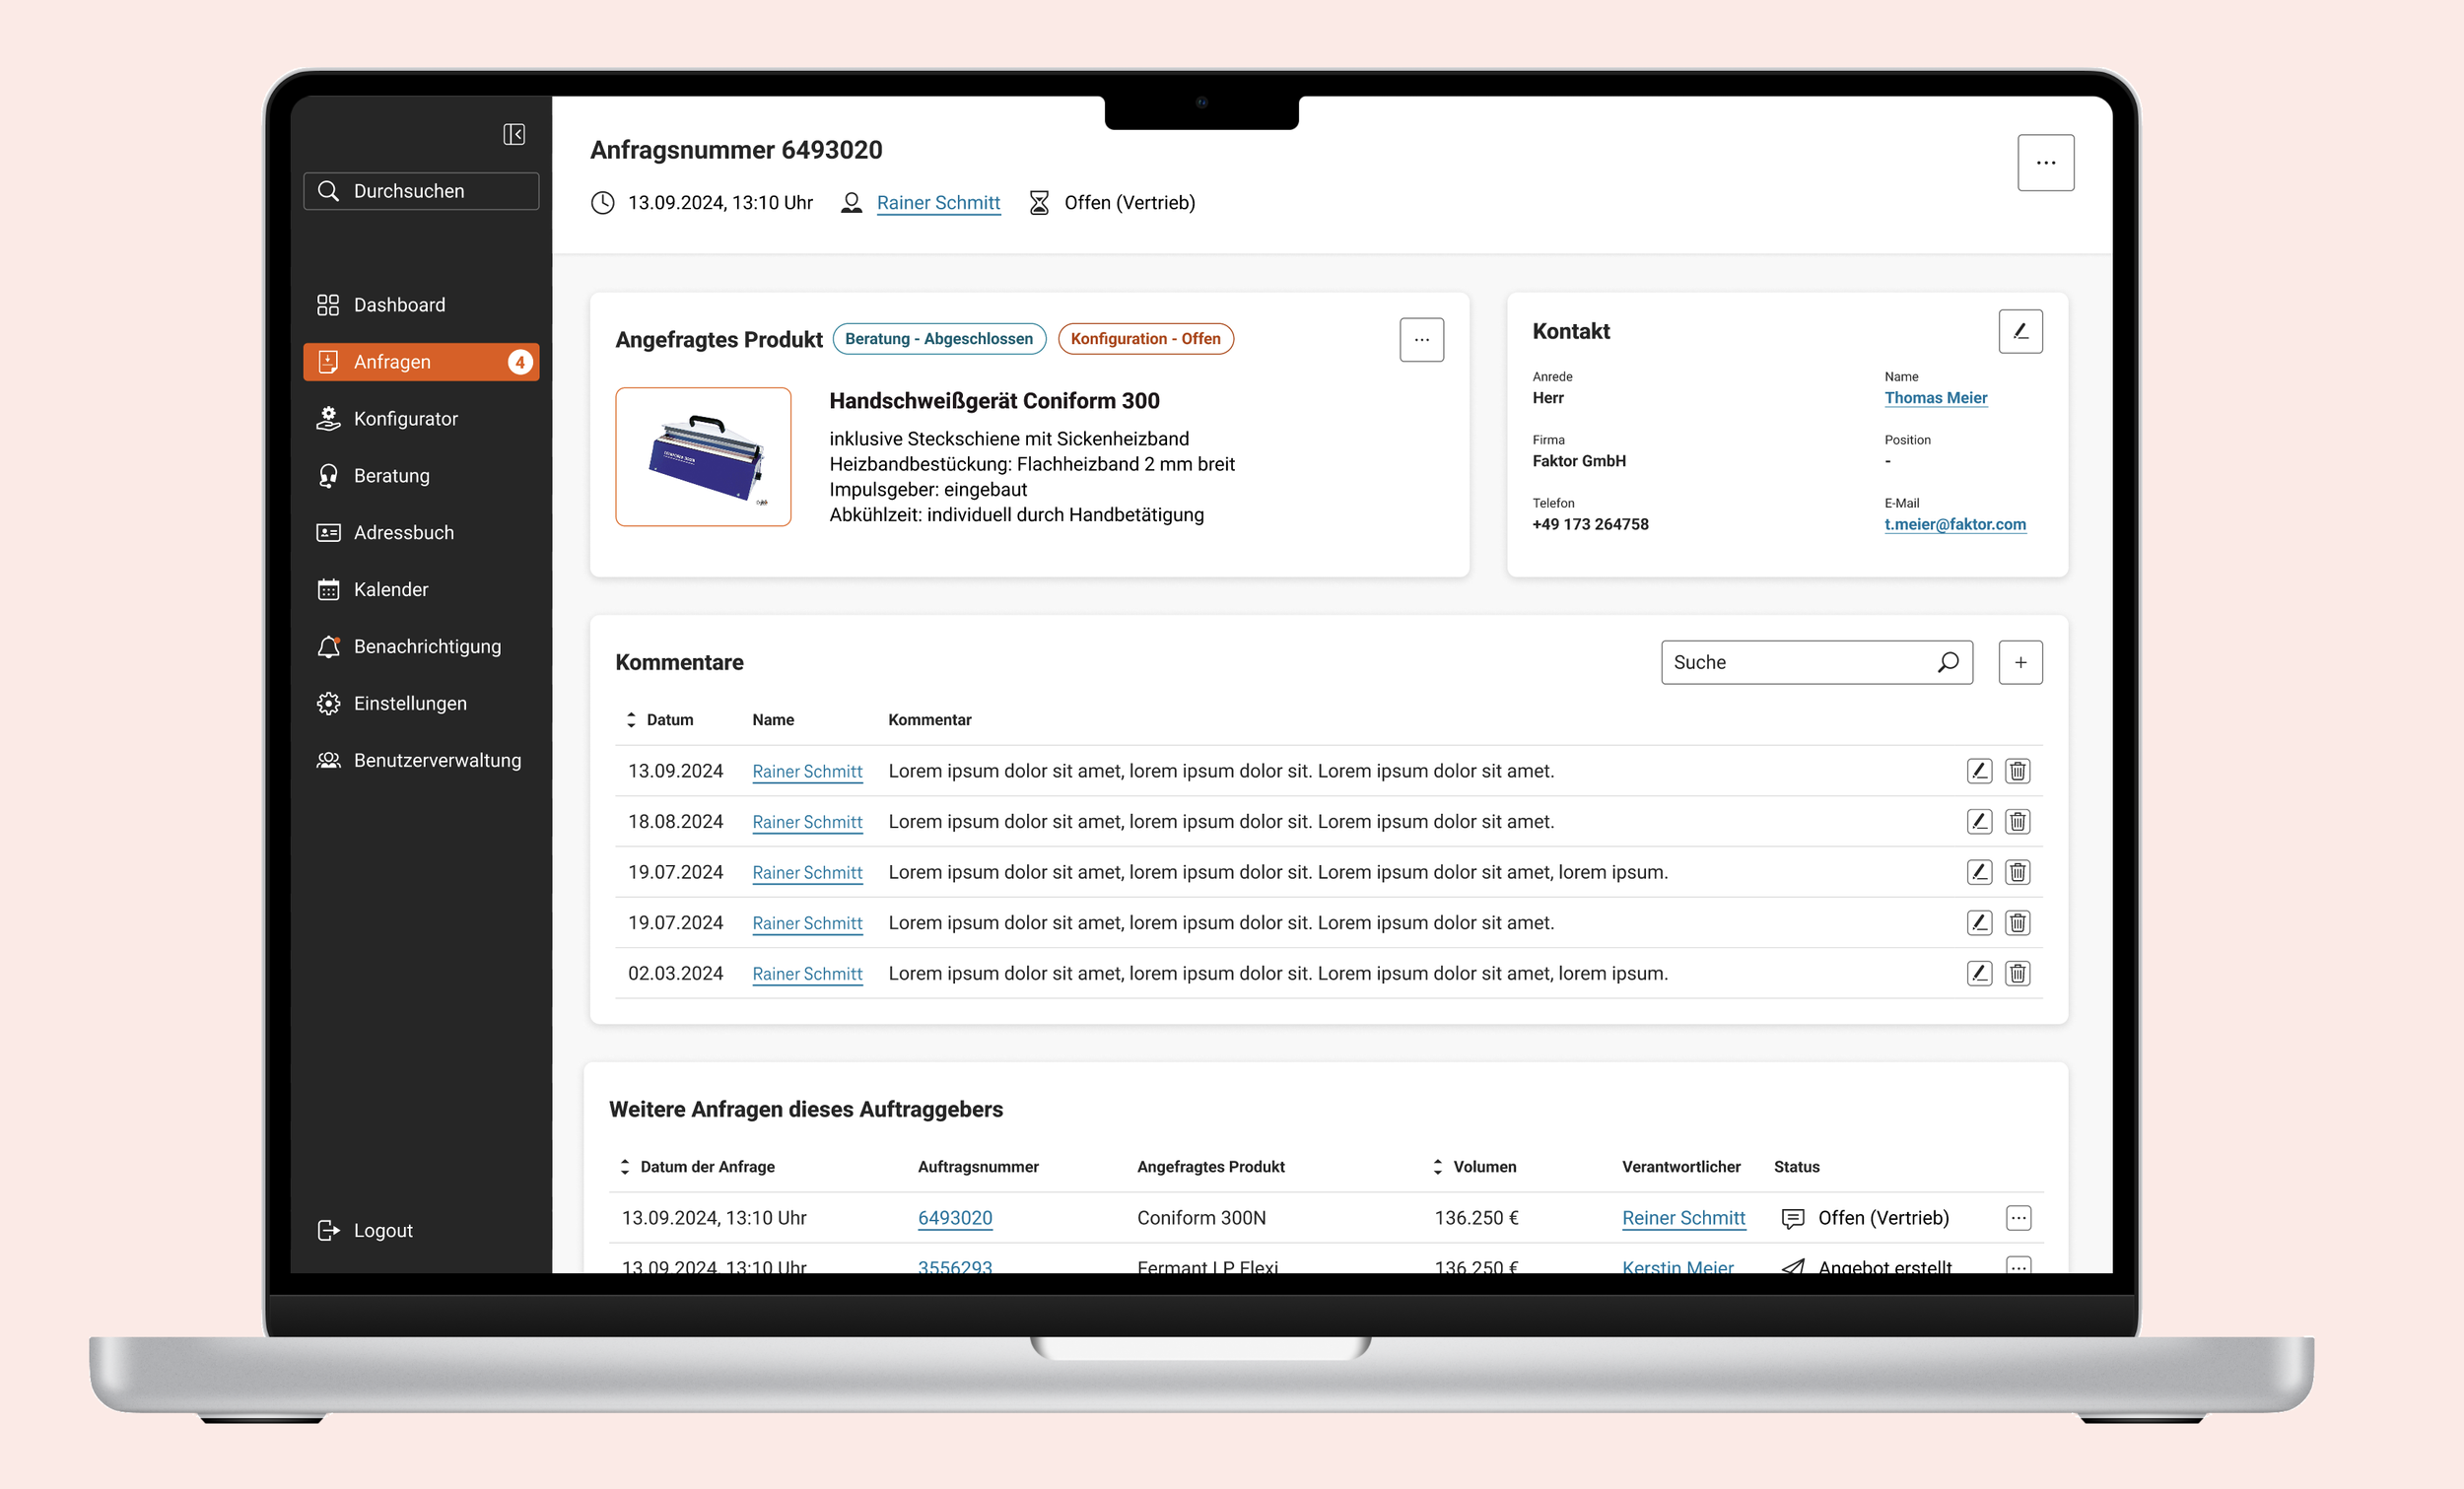2464x1489 pixels.
Task: Delete the comment dated 02.03.2024
Action: (2017, 974)
